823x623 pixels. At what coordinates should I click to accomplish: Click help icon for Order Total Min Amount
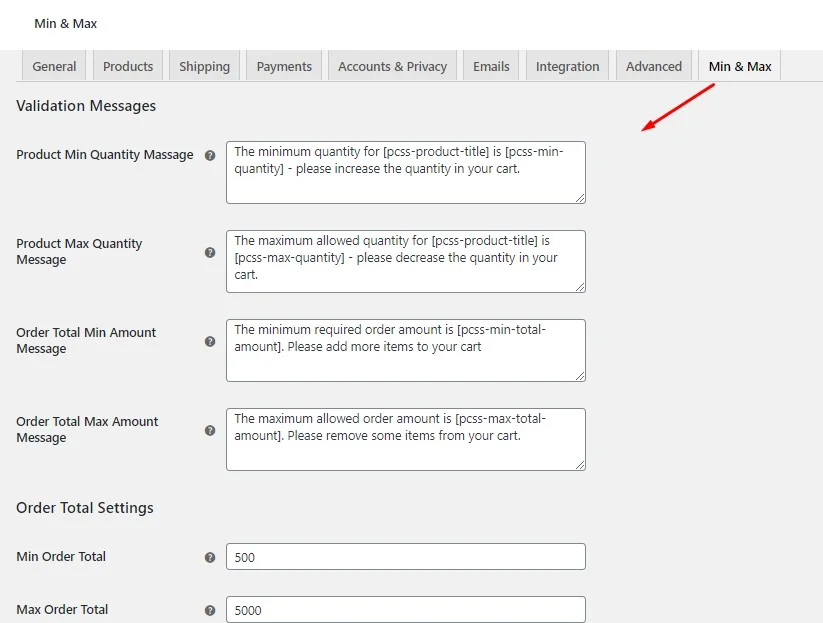pyautogui.click(x=210, y=342)
